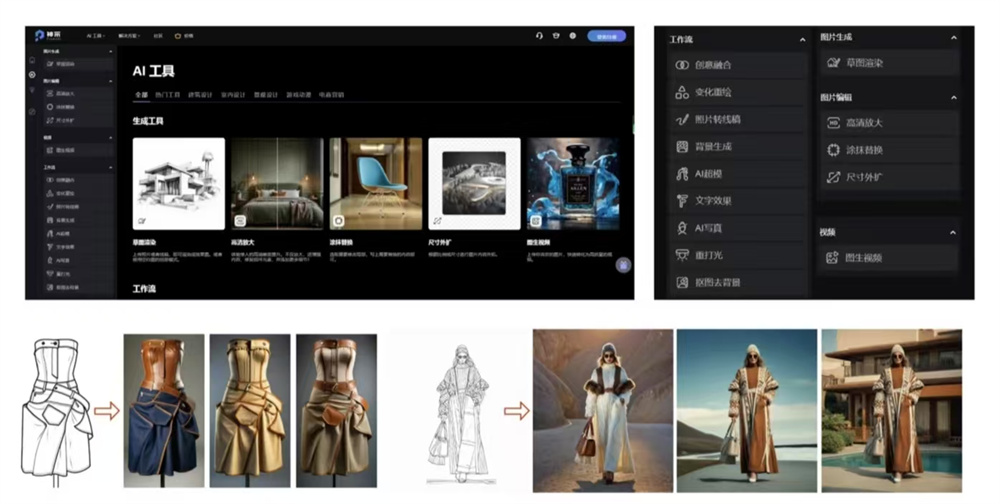1000x504 pixels.
Task: Open 高清放大 entry in main window sidebar
Action: pos(78,94)
